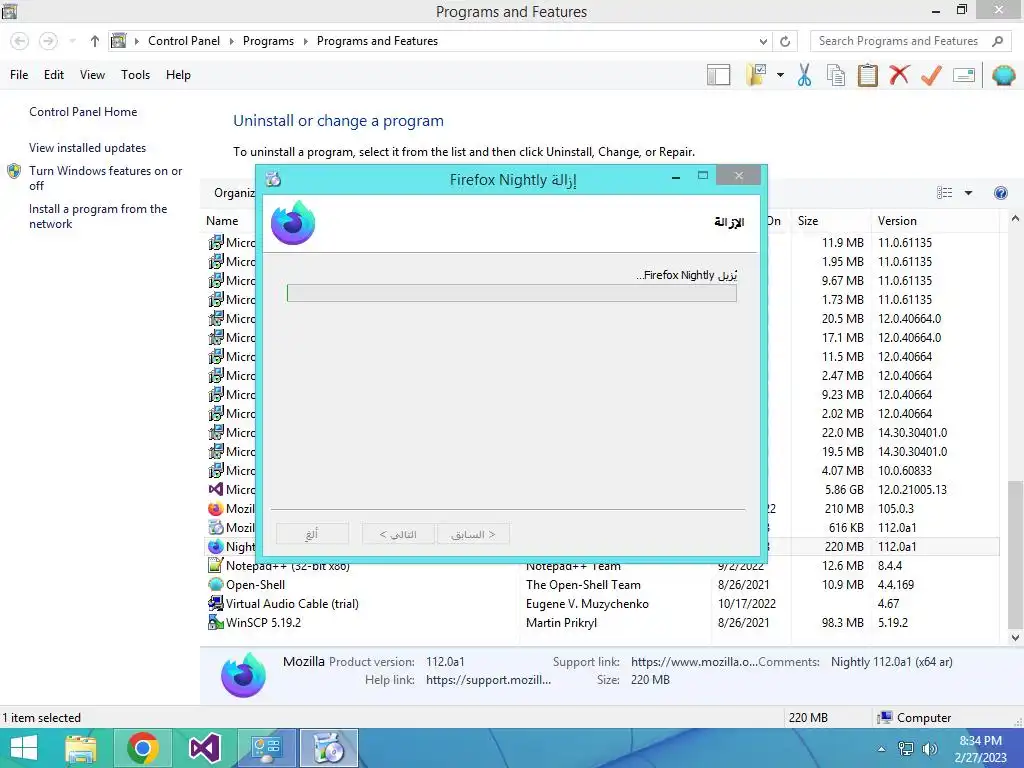Click the blue help question mark icon
1024x768 pixels.
[x=1000, y=193]
